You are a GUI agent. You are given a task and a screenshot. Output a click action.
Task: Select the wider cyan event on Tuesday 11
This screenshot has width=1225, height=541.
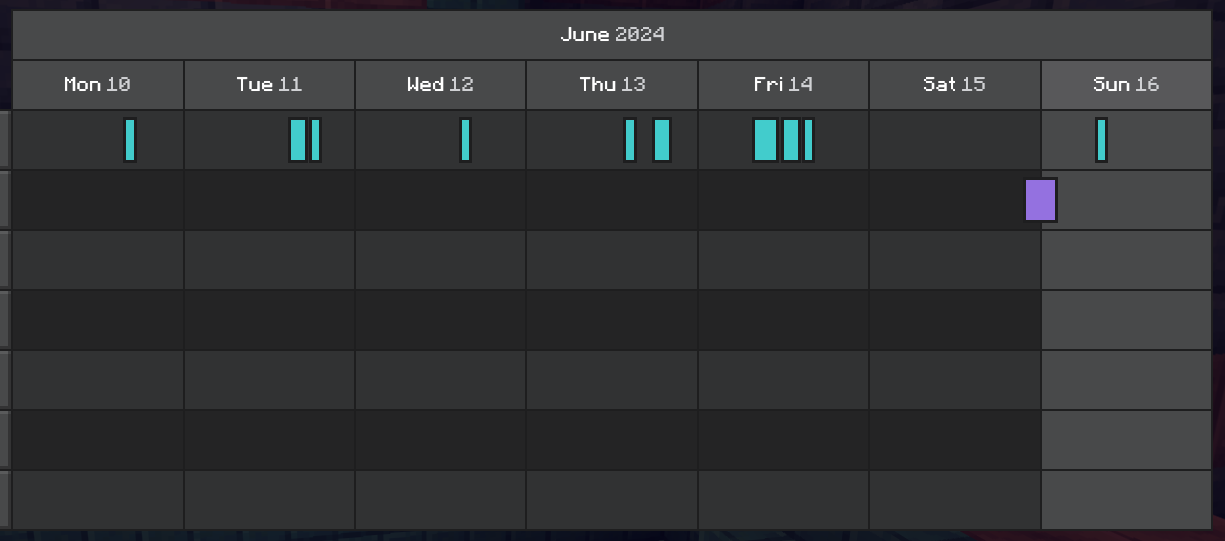click(x=298, y=140)
